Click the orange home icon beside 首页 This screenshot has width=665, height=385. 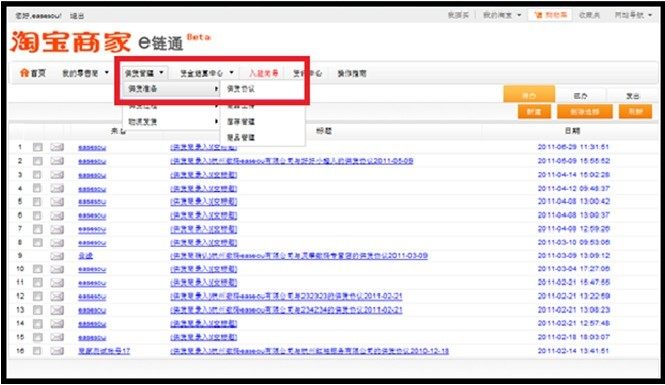(x=24, y=73)
